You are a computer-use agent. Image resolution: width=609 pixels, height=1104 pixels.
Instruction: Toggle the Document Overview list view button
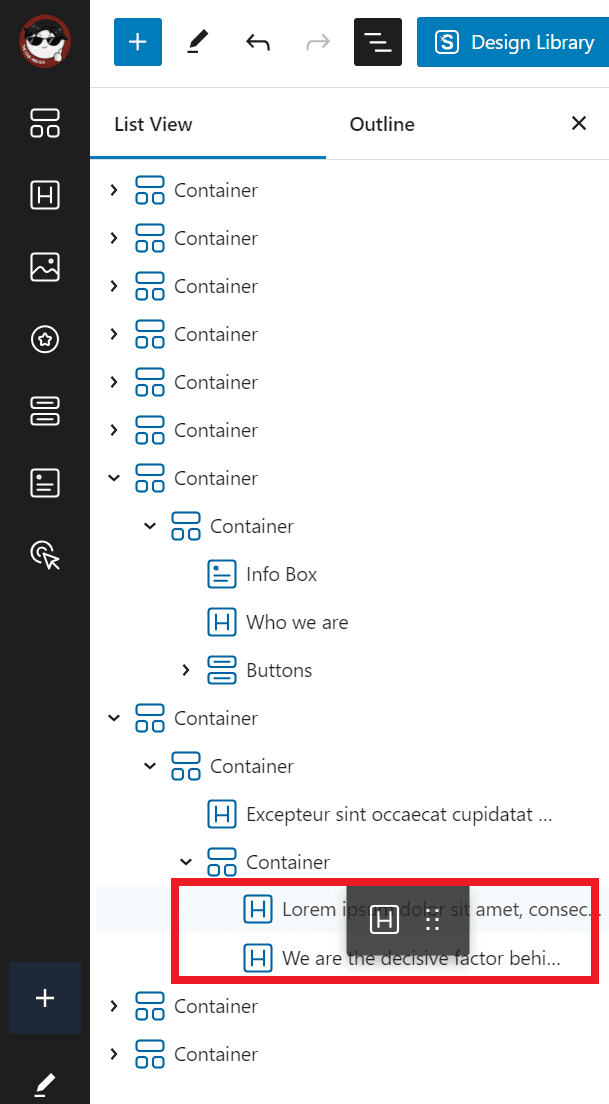(377, 42)
